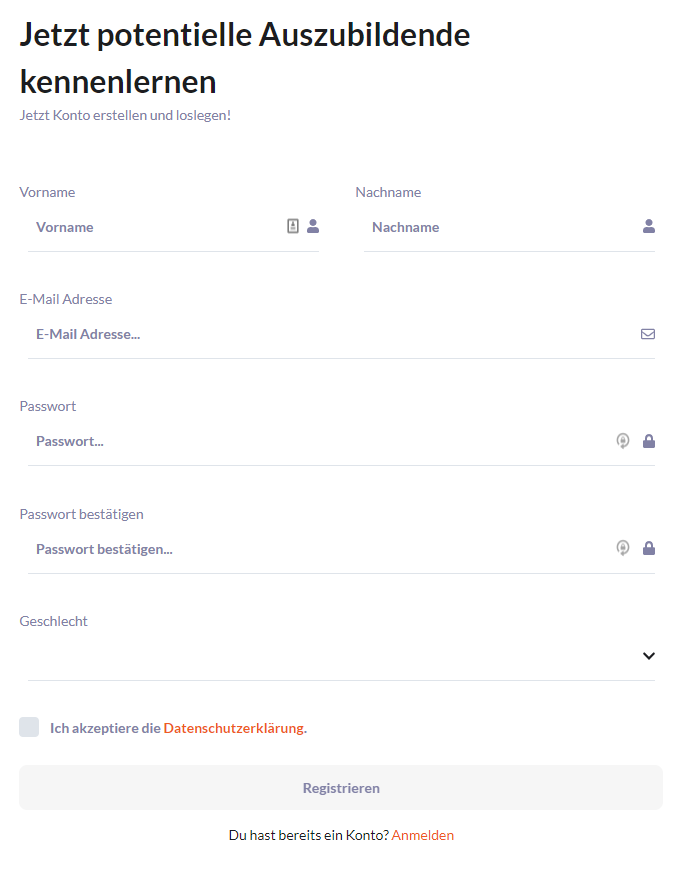
Task: Click the envelope icon in E-Mail field
Action: coord(648,334)
